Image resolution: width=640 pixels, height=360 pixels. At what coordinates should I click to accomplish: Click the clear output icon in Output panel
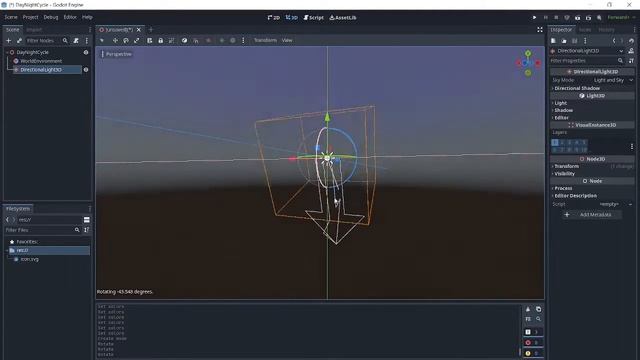coord(528,309)
